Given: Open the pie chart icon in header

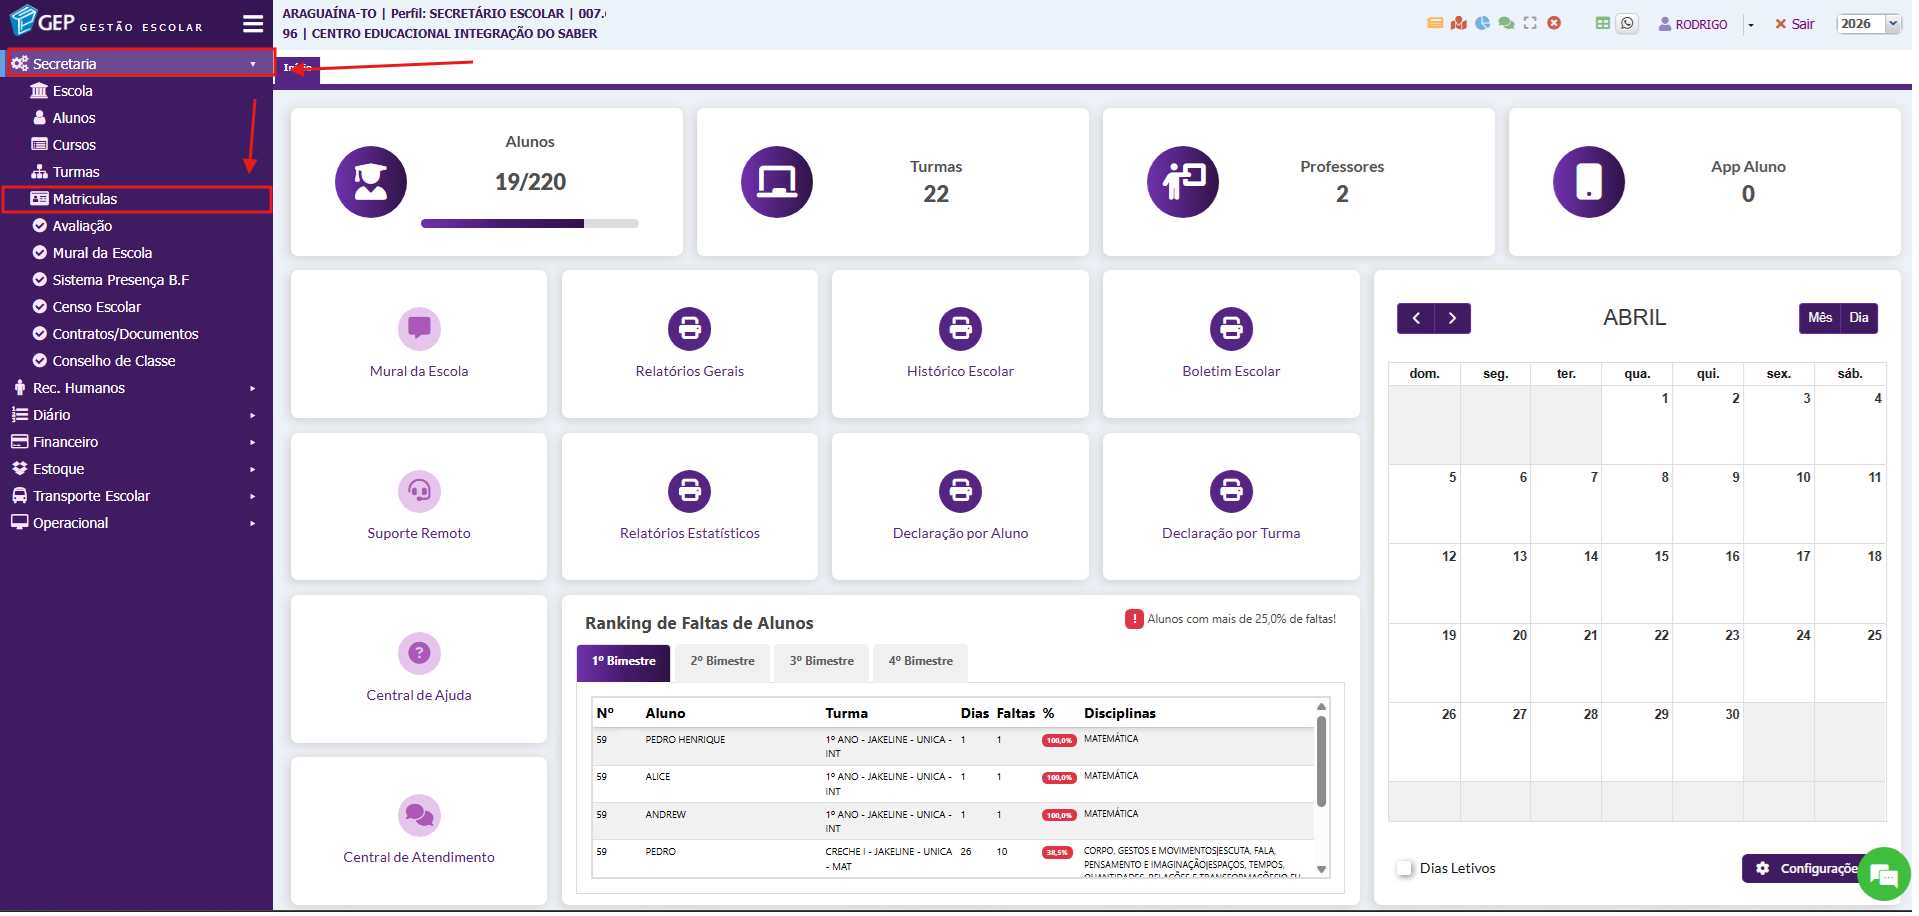Looking at the screenshot, I should point(1482,23).
